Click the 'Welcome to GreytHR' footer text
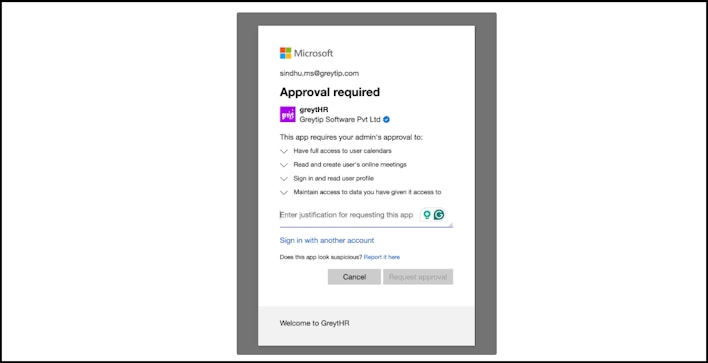 314,323
